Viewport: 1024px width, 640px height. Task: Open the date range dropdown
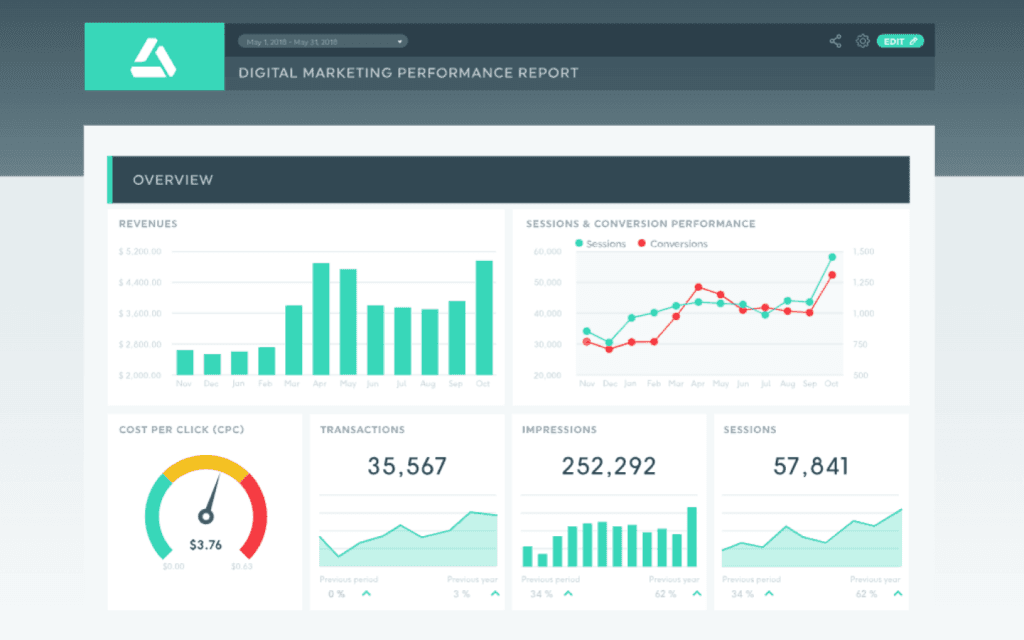[x=323, y=41]
